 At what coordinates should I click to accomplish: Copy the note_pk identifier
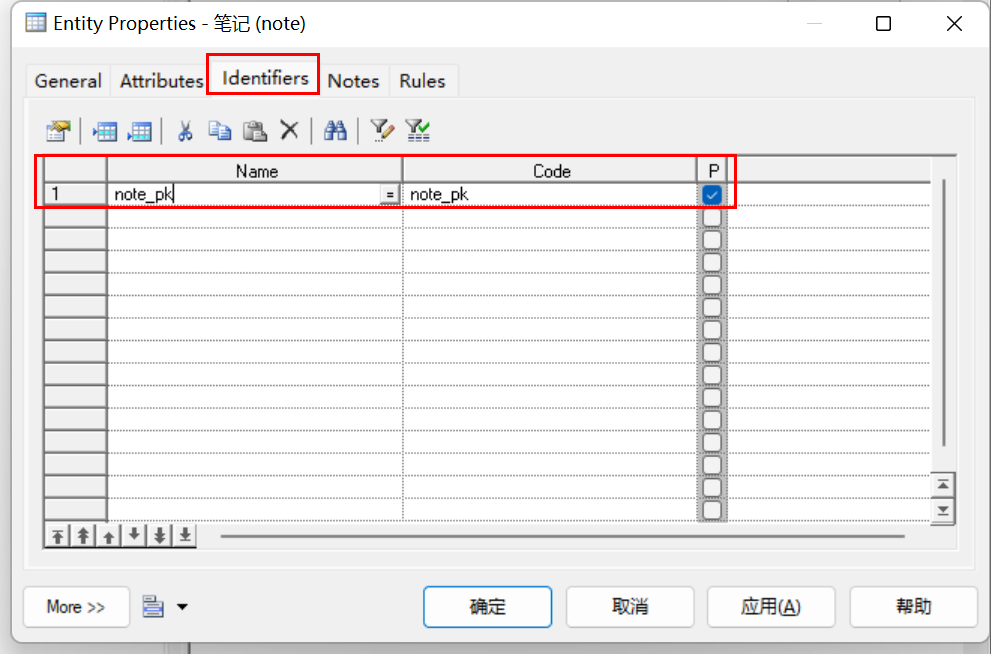click(220, 130)
